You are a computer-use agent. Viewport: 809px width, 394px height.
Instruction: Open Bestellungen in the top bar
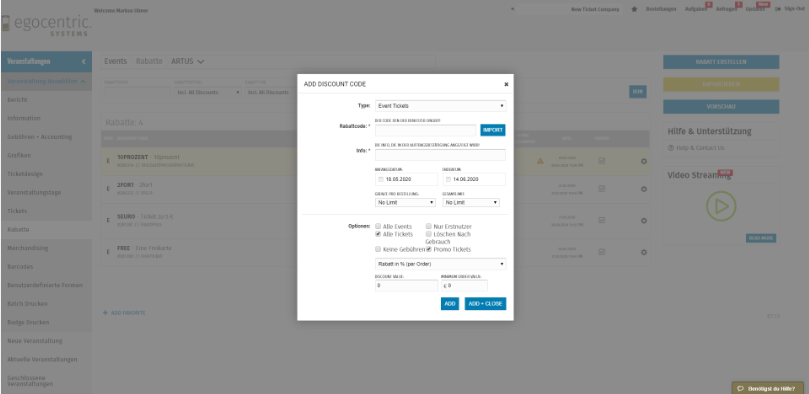point(661,9)
